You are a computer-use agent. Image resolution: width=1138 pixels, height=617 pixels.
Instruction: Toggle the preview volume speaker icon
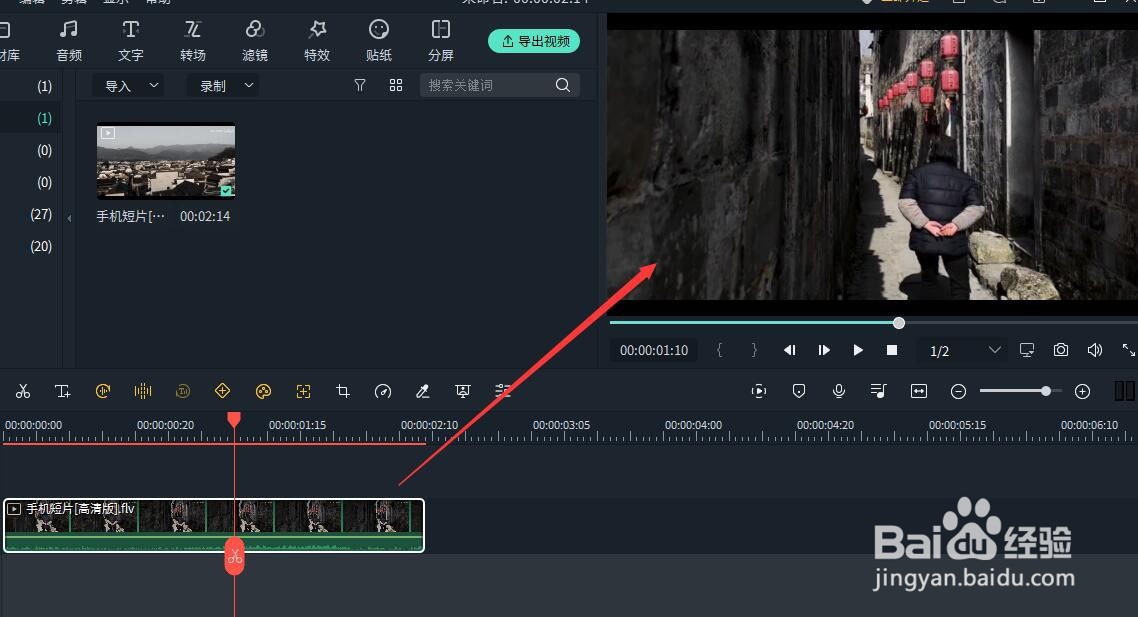click(1095, 351)
